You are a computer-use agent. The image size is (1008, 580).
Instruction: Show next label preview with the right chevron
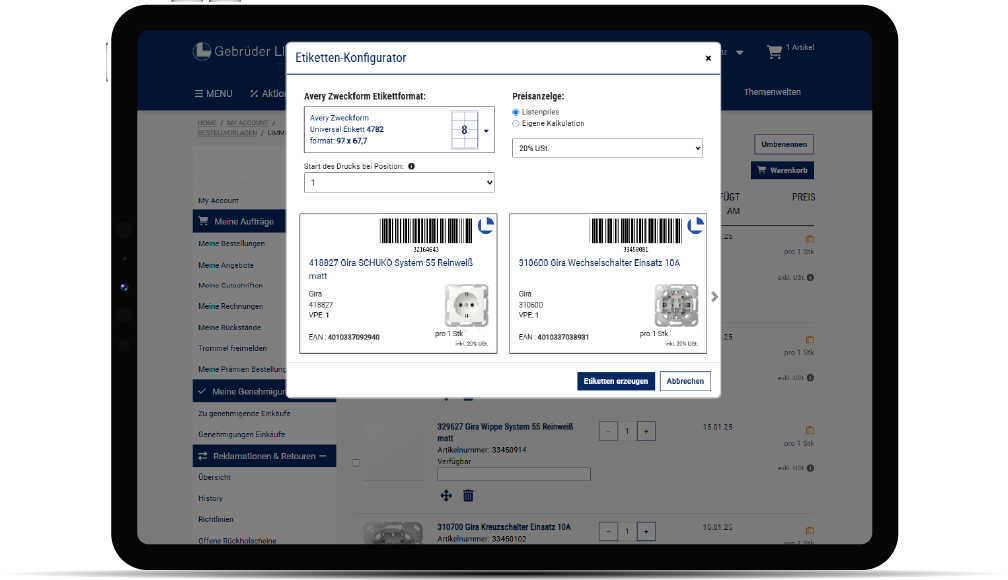[714, 296]
